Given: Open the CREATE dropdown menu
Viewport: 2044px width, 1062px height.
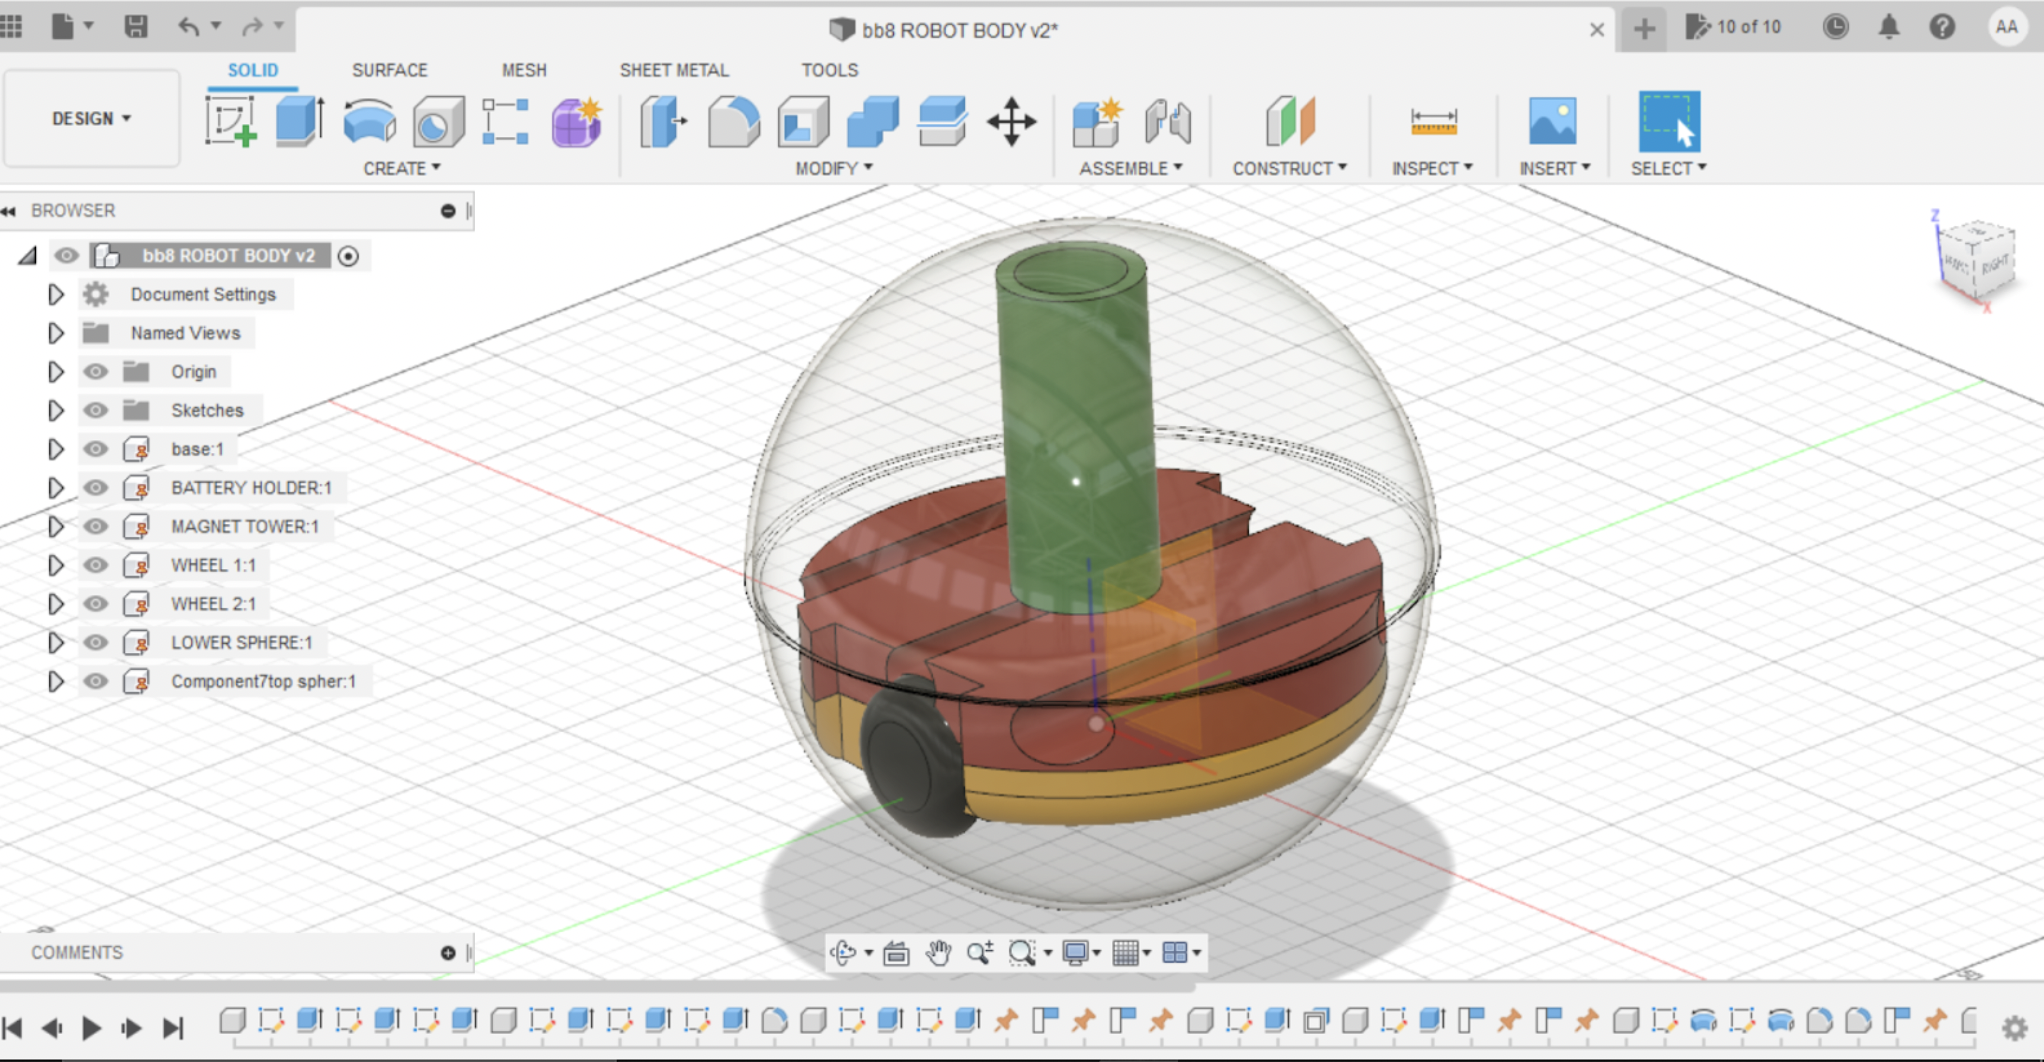Looking at the screenshot, I should point(401,168).
